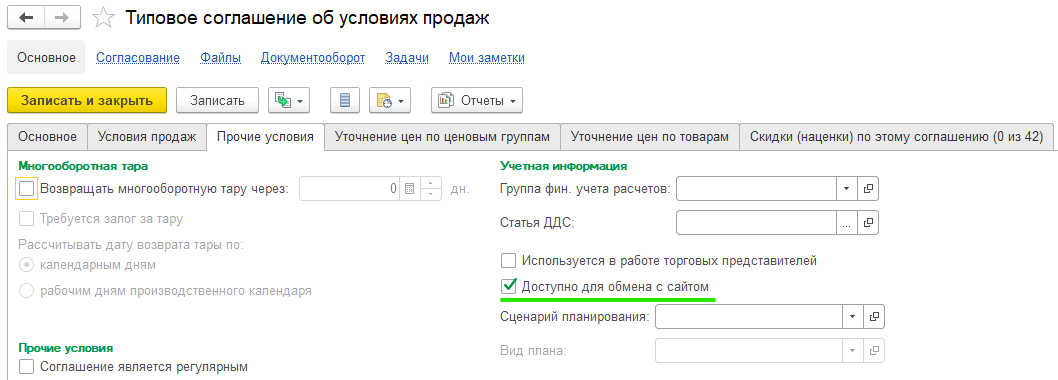1058x380 pixels.
Task: Click the Группа фин. учета расчетов field
Action: point(756,189)
